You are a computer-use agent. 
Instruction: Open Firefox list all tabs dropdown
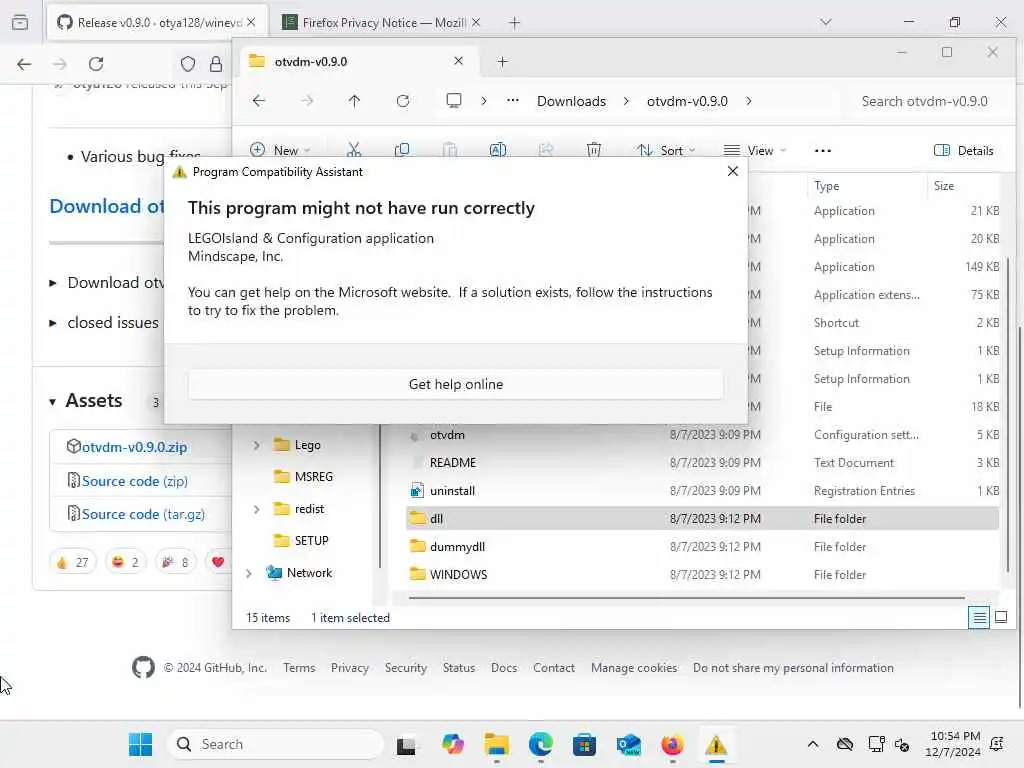tap(826, 22)
